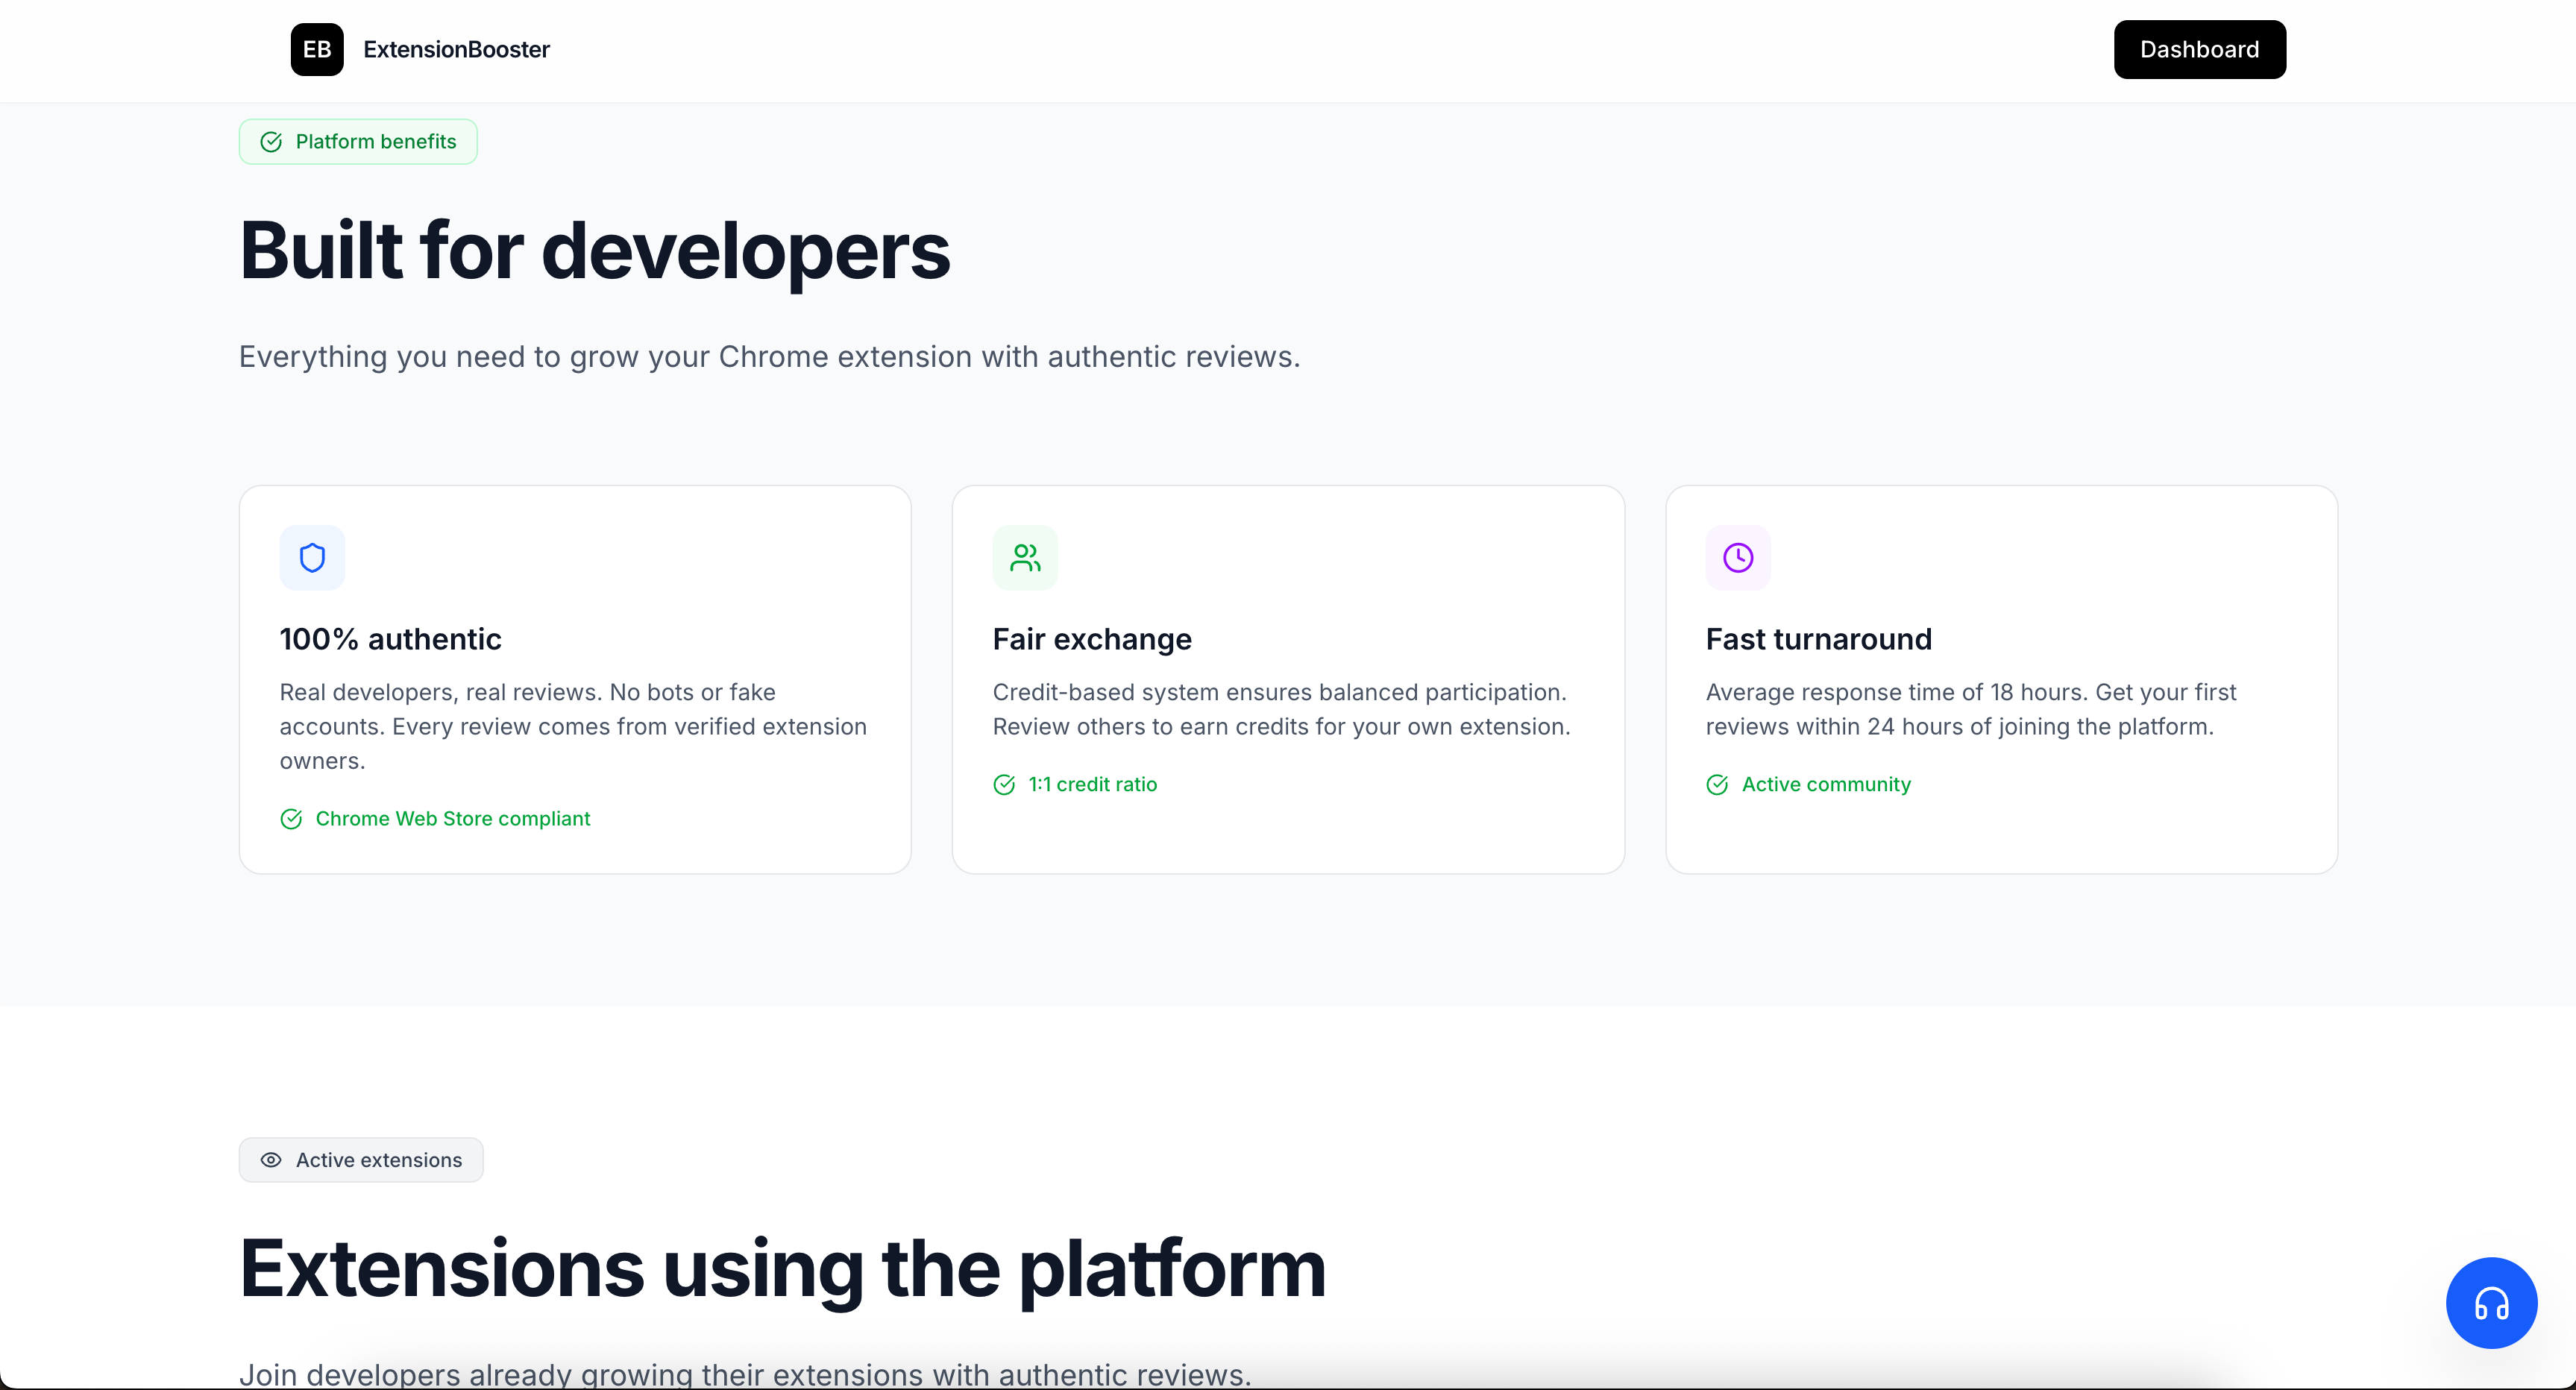The width and height of the screenshot is (2576, 1390).
Task: Click checkmark next to Active community
Action: 1717,785
